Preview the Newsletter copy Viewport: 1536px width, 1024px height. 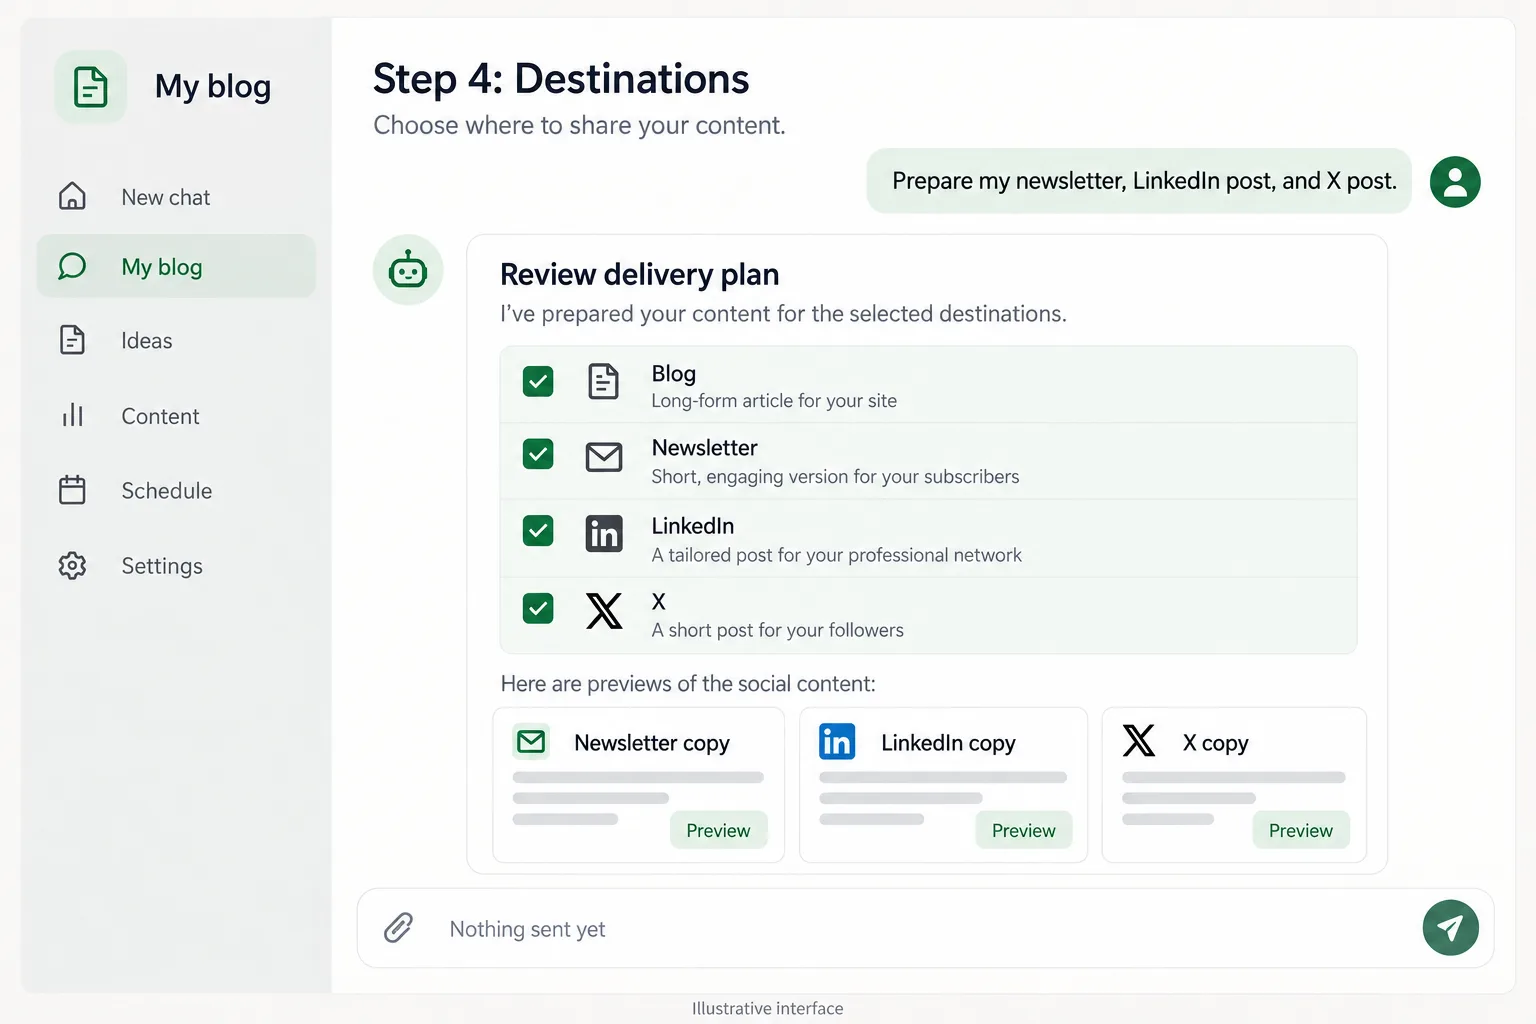[x=718, y=830]
